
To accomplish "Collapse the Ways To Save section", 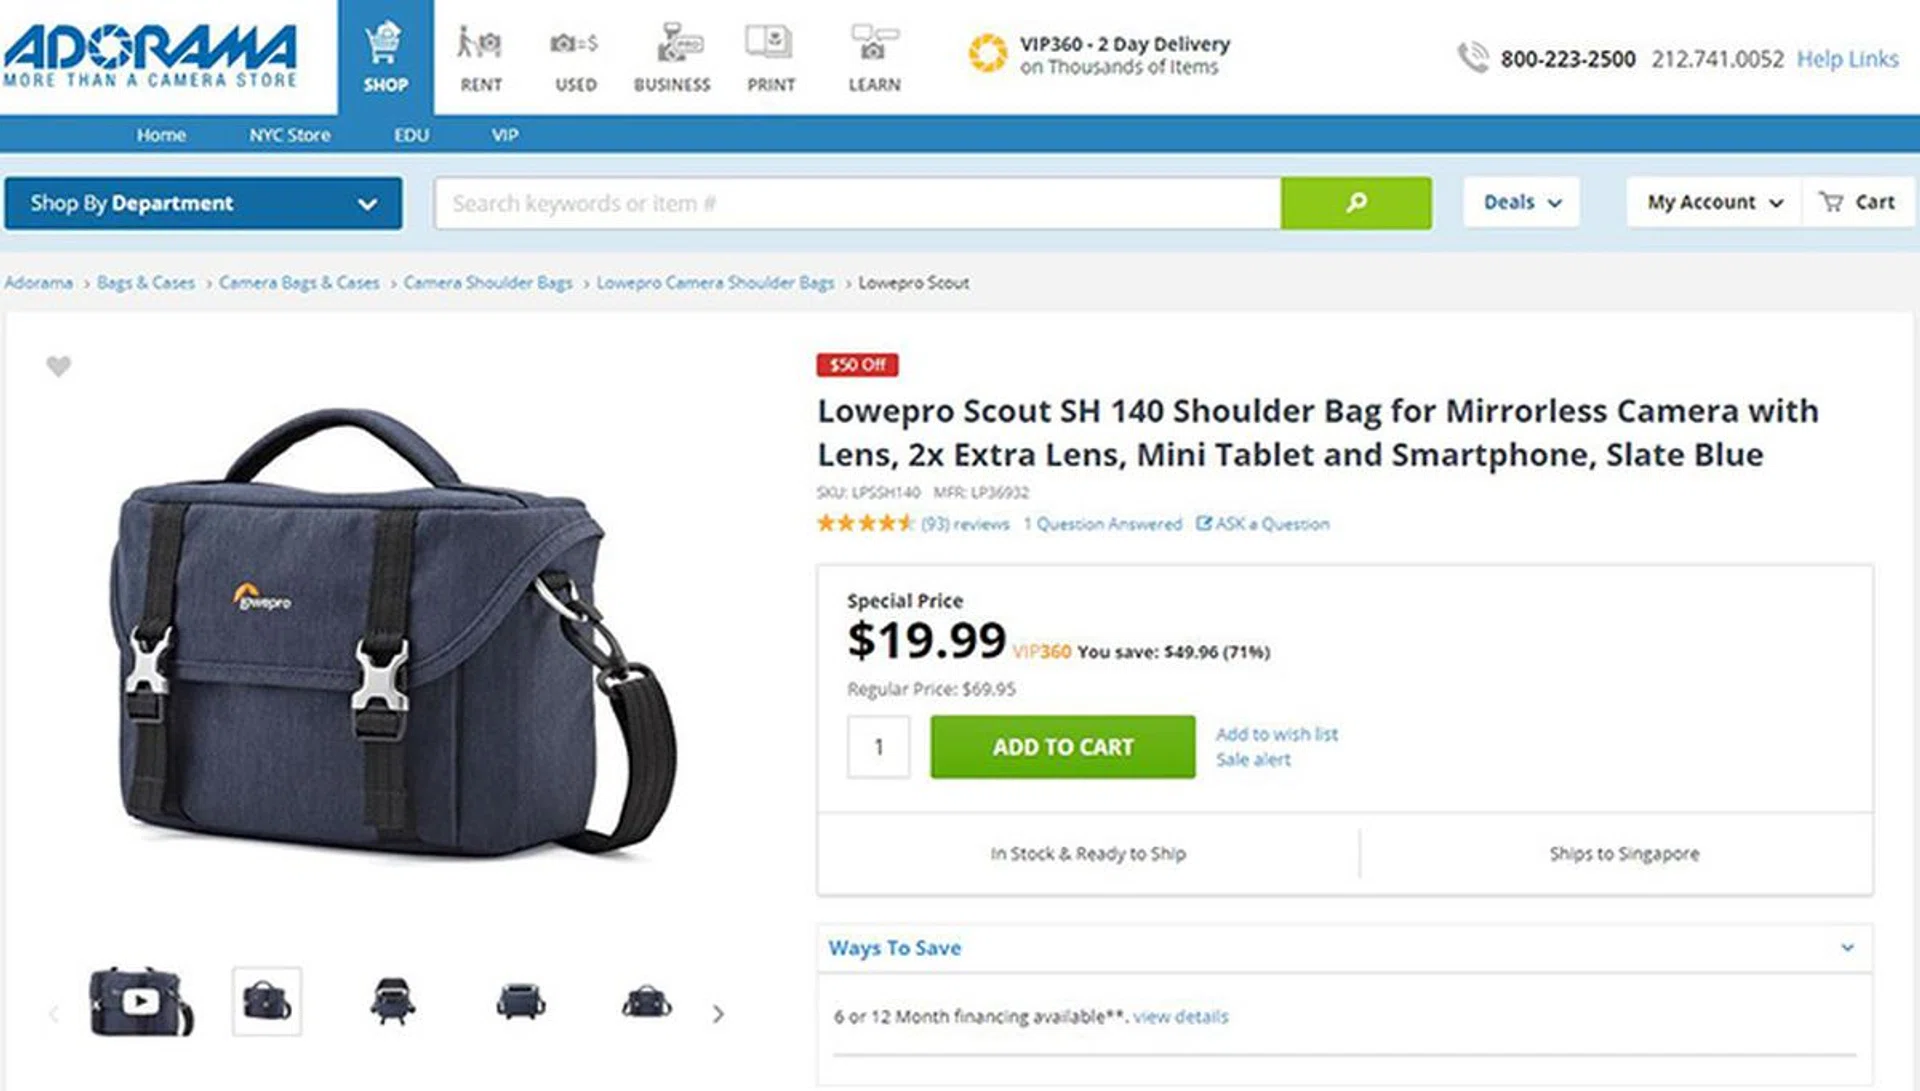I will [1846, 948].
